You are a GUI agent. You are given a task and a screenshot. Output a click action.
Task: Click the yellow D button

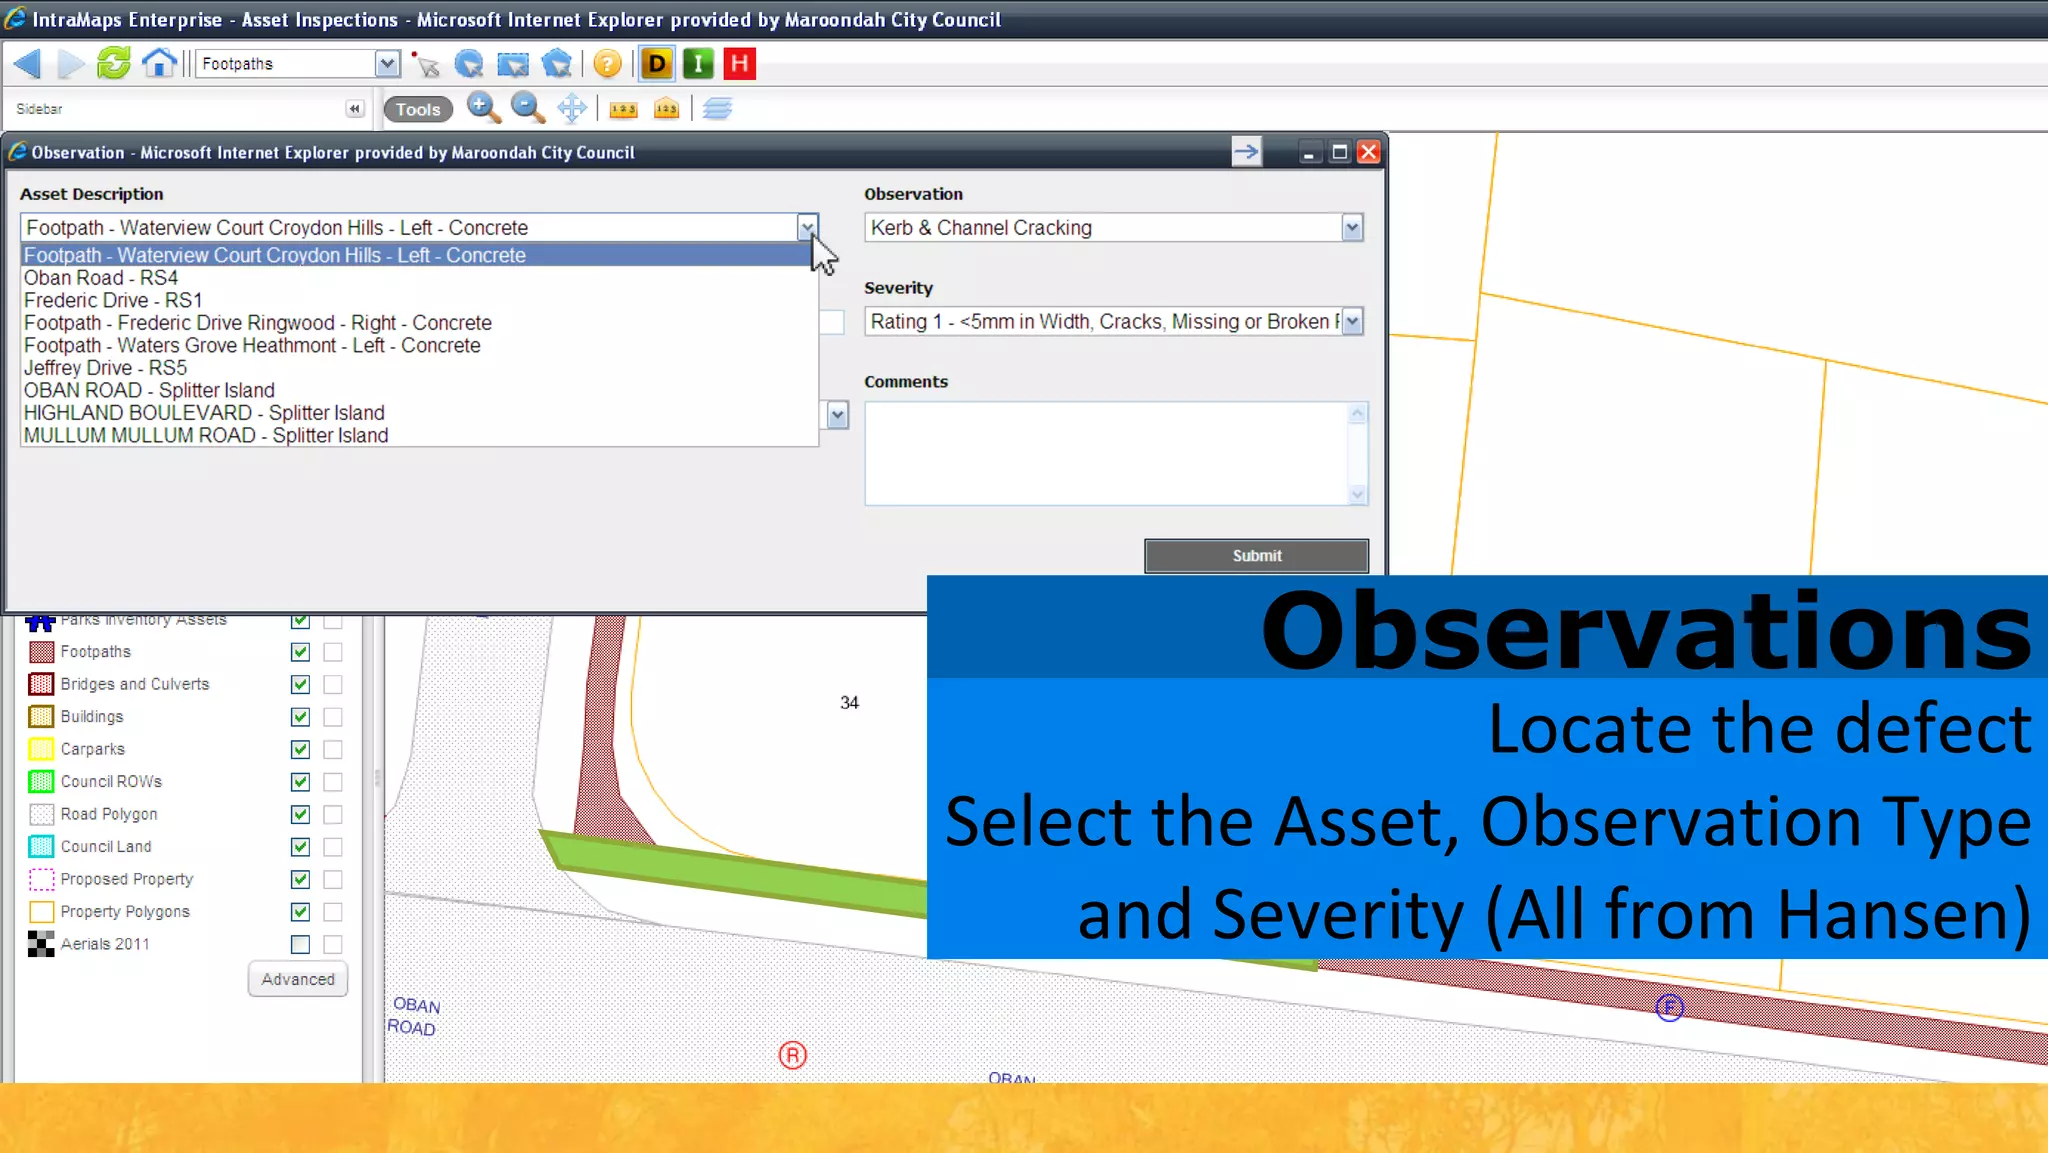click(657, 64)
